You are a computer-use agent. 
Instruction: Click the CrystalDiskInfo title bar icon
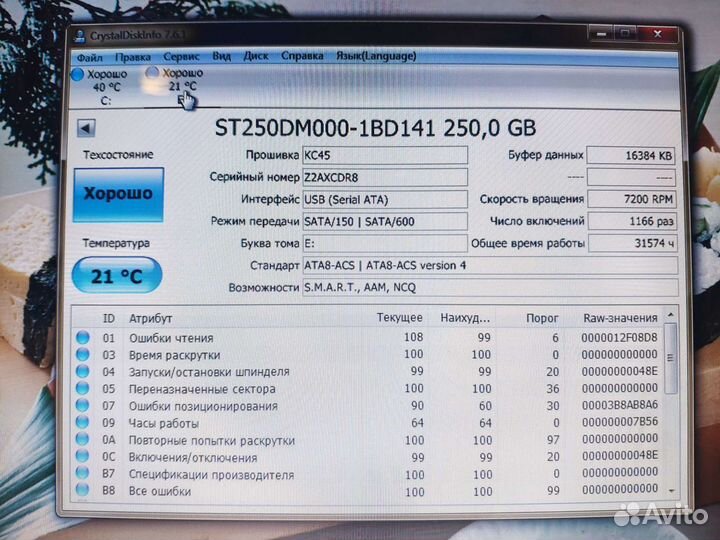(x=80, y=36)
